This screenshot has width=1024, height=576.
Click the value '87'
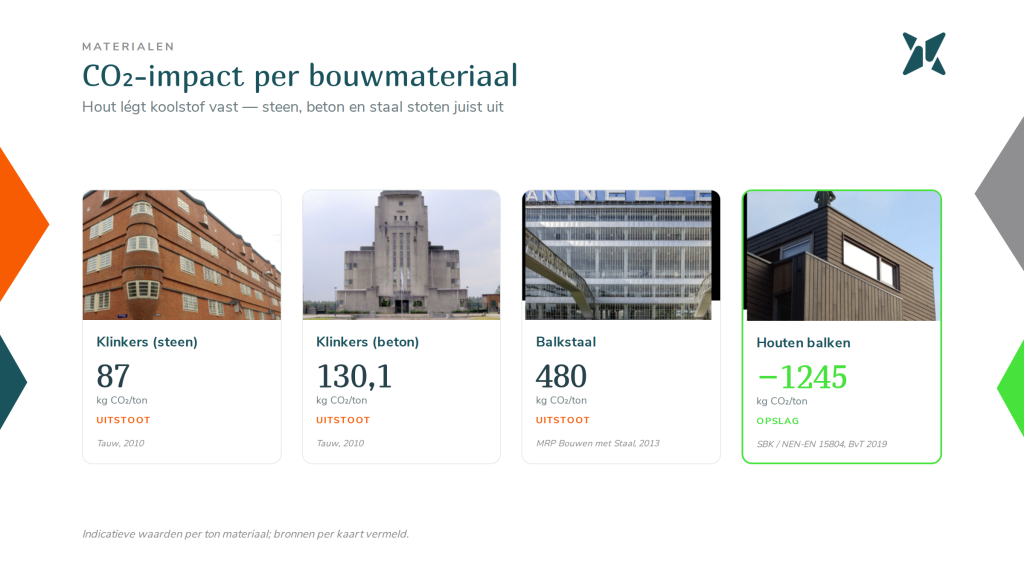(x=113, y=376)
